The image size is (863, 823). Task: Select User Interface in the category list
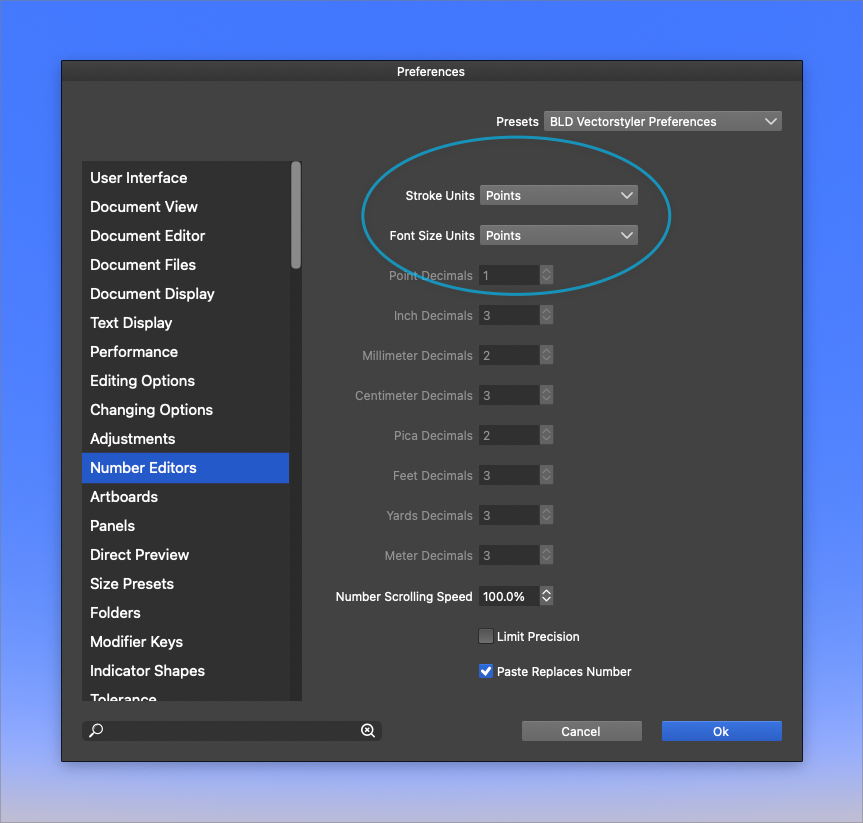click(139, 178)
